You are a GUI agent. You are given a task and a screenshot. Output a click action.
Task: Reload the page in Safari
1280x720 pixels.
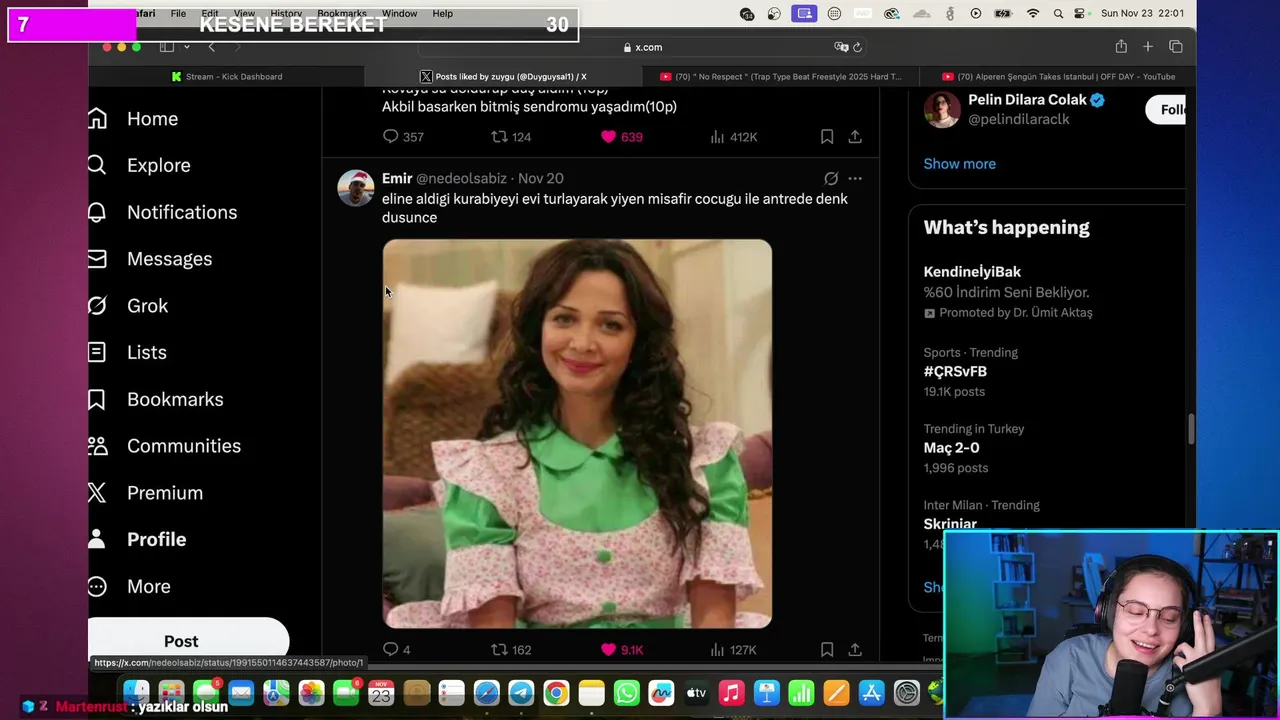point(857,47)
